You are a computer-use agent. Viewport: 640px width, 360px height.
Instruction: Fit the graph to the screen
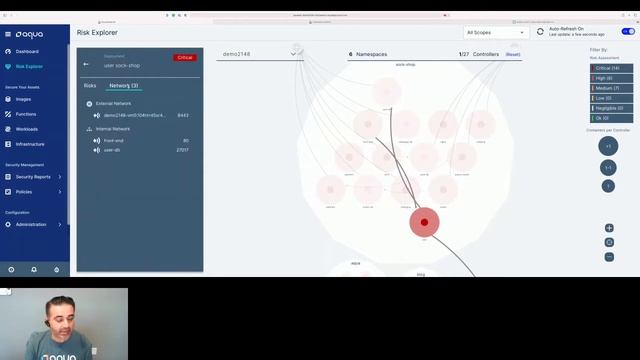pos(609,242)
